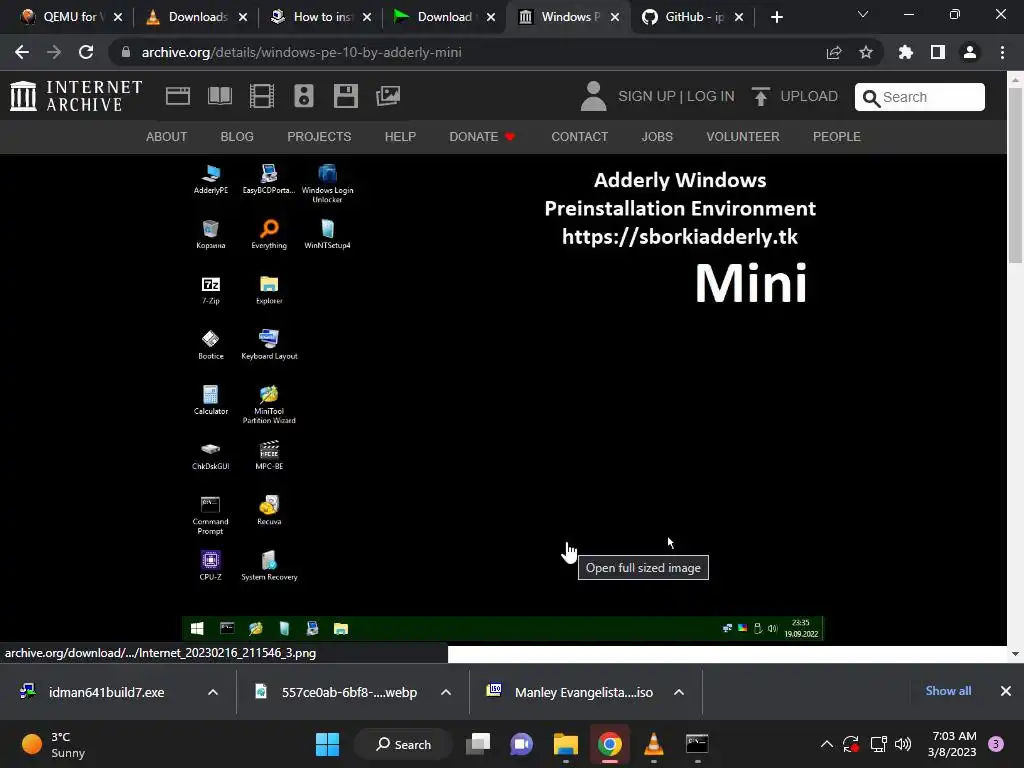The height and width of the screenshot is (768, 1024).
Task: Switch to the Download tab with green arrow
Action: point(445,17)
